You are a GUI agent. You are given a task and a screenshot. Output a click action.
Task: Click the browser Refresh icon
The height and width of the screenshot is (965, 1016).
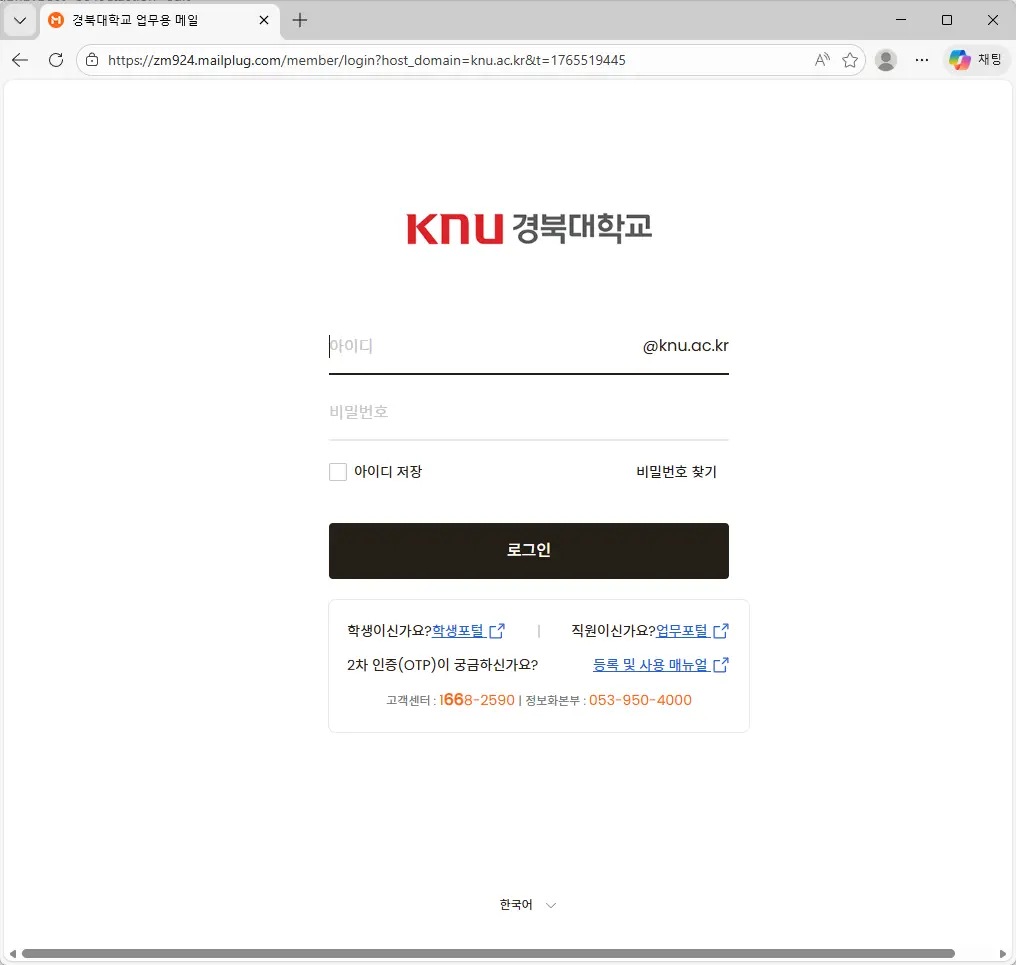[56, 60]
